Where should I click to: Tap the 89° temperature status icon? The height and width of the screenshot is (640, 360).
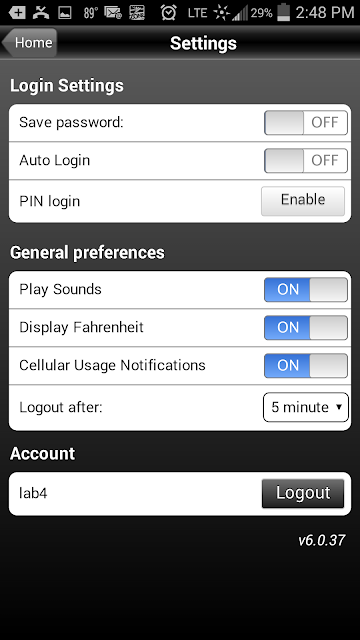pyautogui.click(x=89, y=13)
